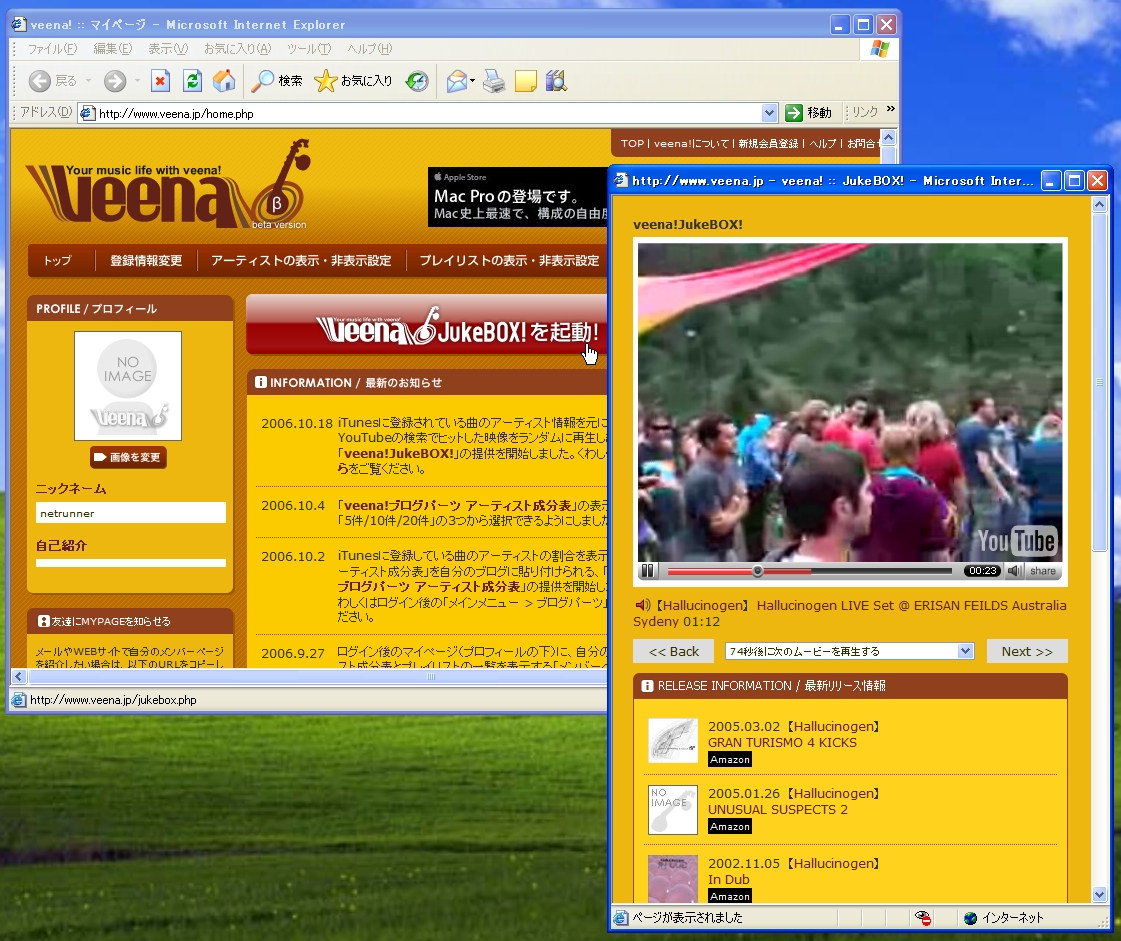Image resolution: width=1121 pixels, height=941 pixels.
Task: Click the Mac Pro Apple Store banner
Action: [518, 197]
